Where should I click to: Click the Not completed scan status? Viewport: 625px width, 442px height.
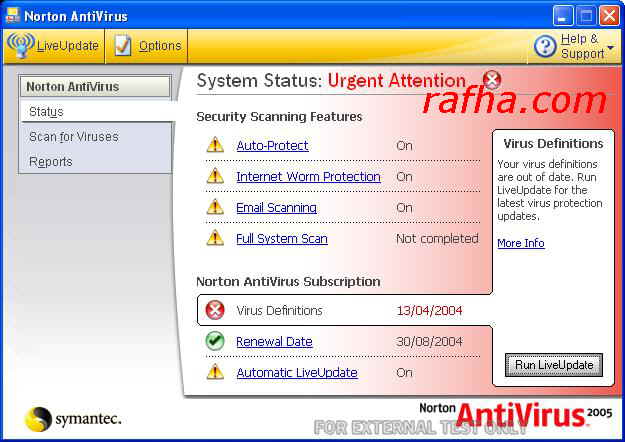click(437, 238)
